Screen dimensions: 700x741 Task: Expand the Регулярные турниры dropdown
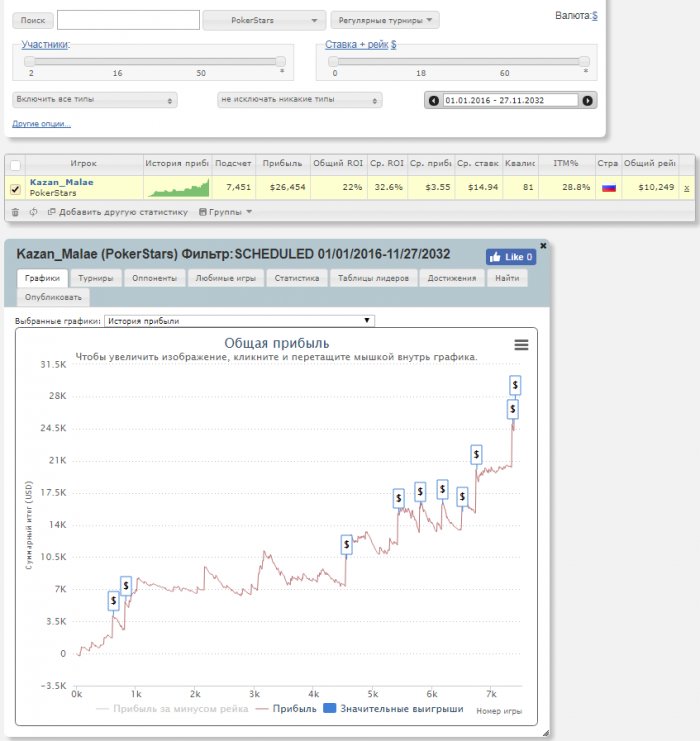click(x=385, y=20)
